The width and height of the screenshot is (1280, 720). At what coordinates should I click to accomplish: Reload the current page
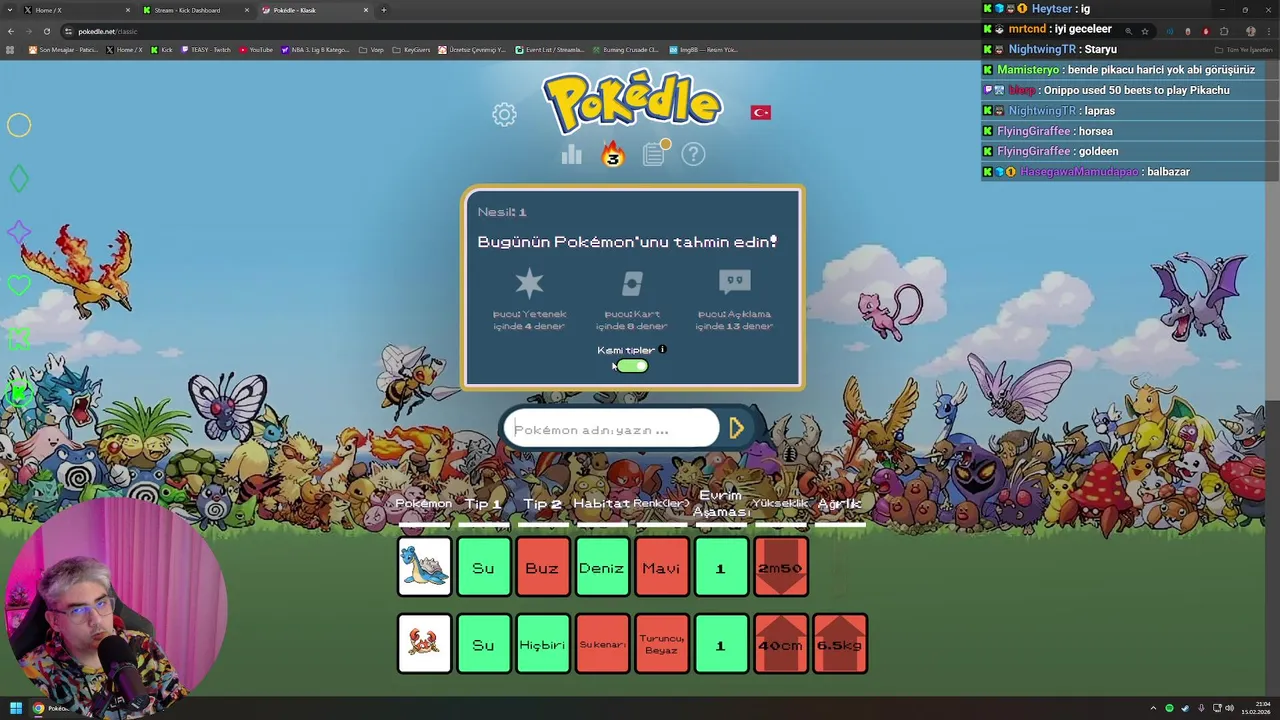coord(46,31)
